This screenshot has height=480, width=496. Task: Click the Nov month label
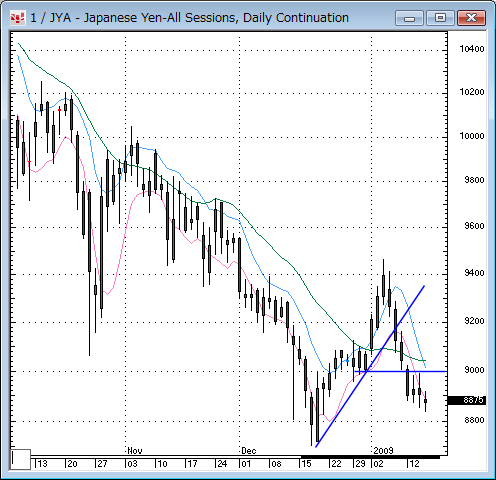point(135,451)
